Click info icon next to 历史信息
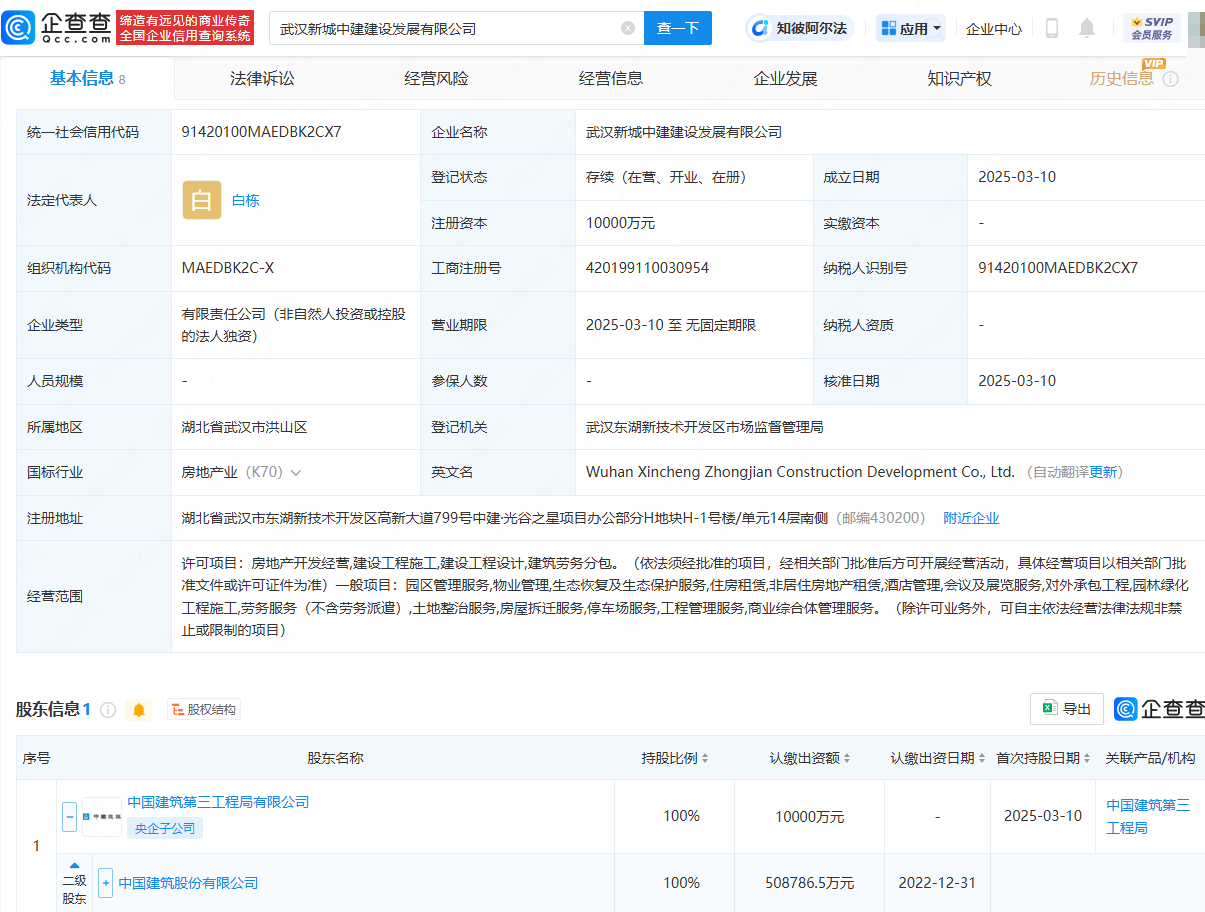 coord(1170,79)
